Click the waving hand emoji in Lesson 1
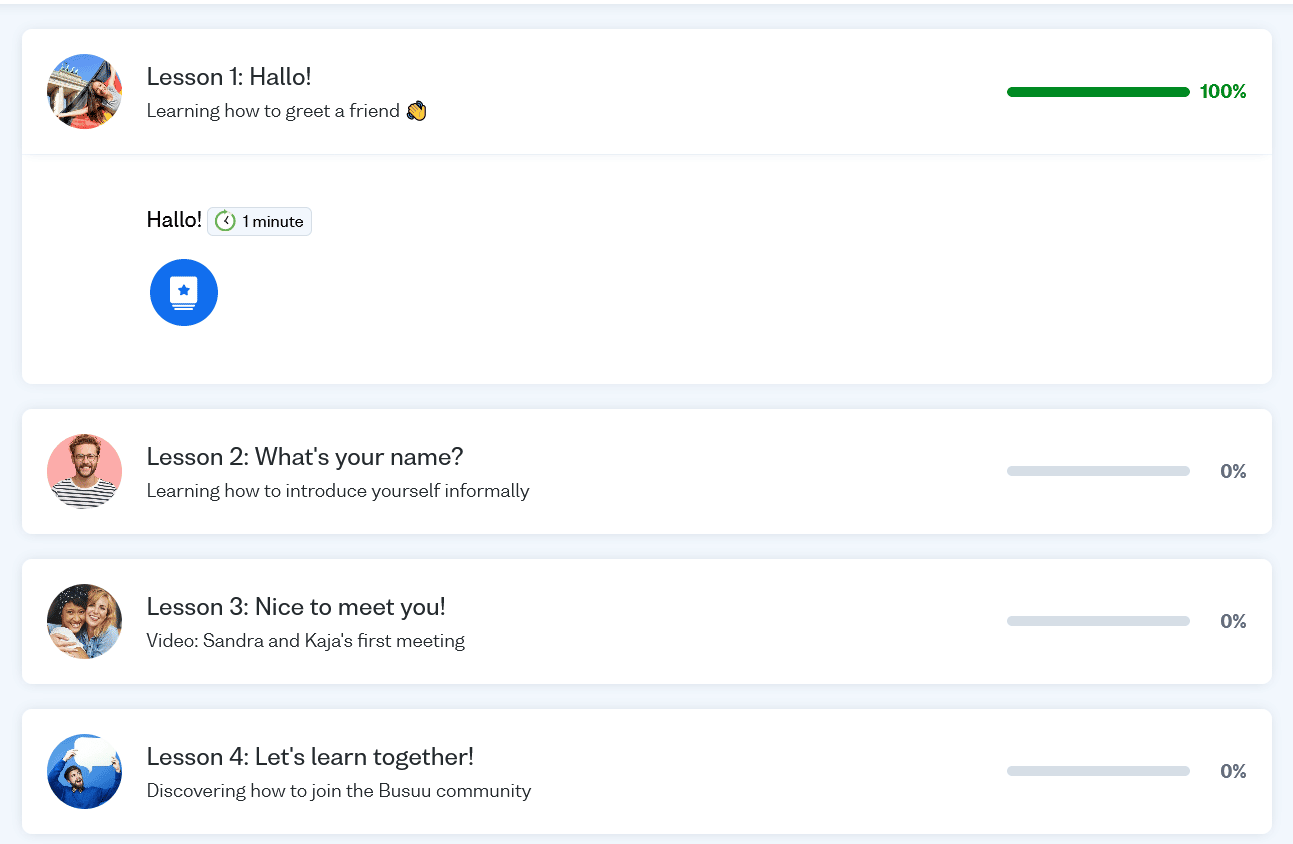This screenshot has height=844, width=1293. tap(417, 111)
